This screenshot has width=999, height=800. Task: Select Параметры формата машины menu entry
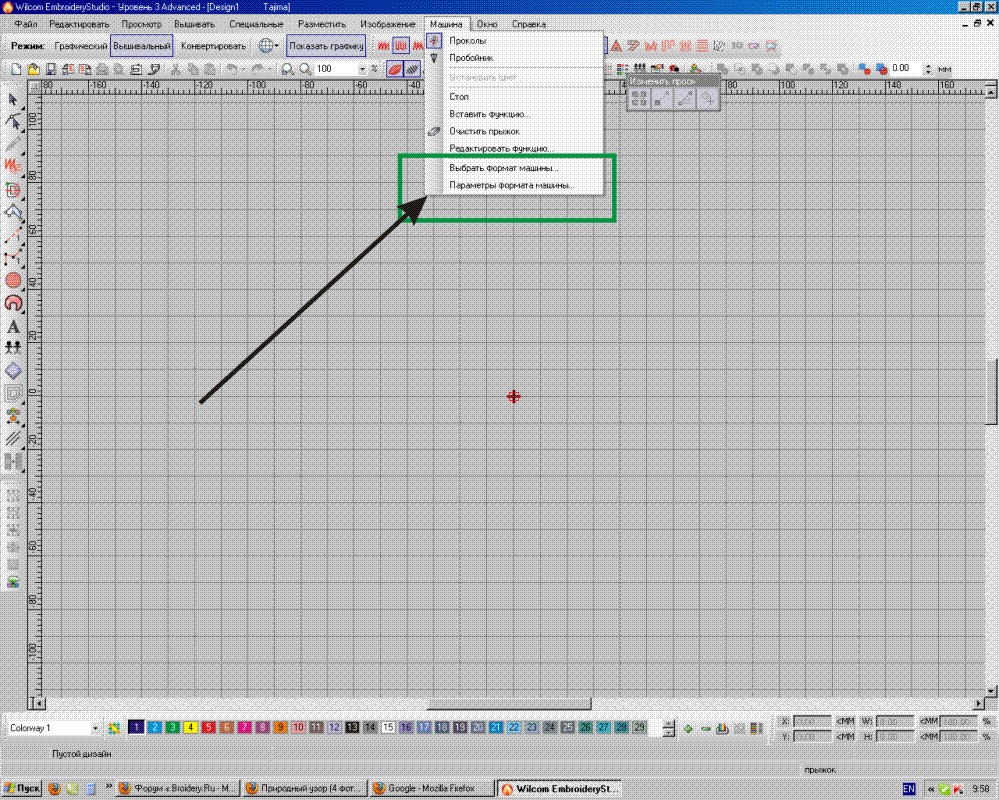coord(511,185)
